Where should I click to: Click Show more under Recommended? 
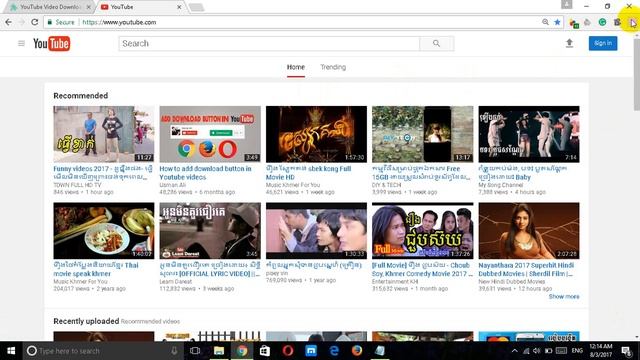pyautogui.click(x=564, y=296)
